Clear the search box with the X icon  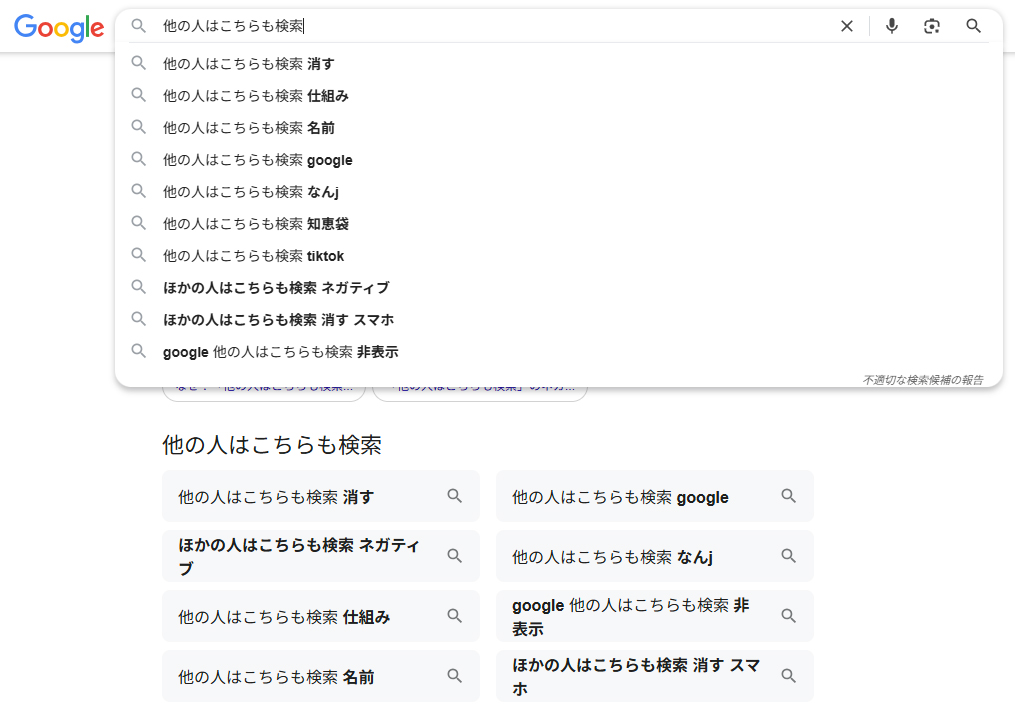[x=847, y=26]
